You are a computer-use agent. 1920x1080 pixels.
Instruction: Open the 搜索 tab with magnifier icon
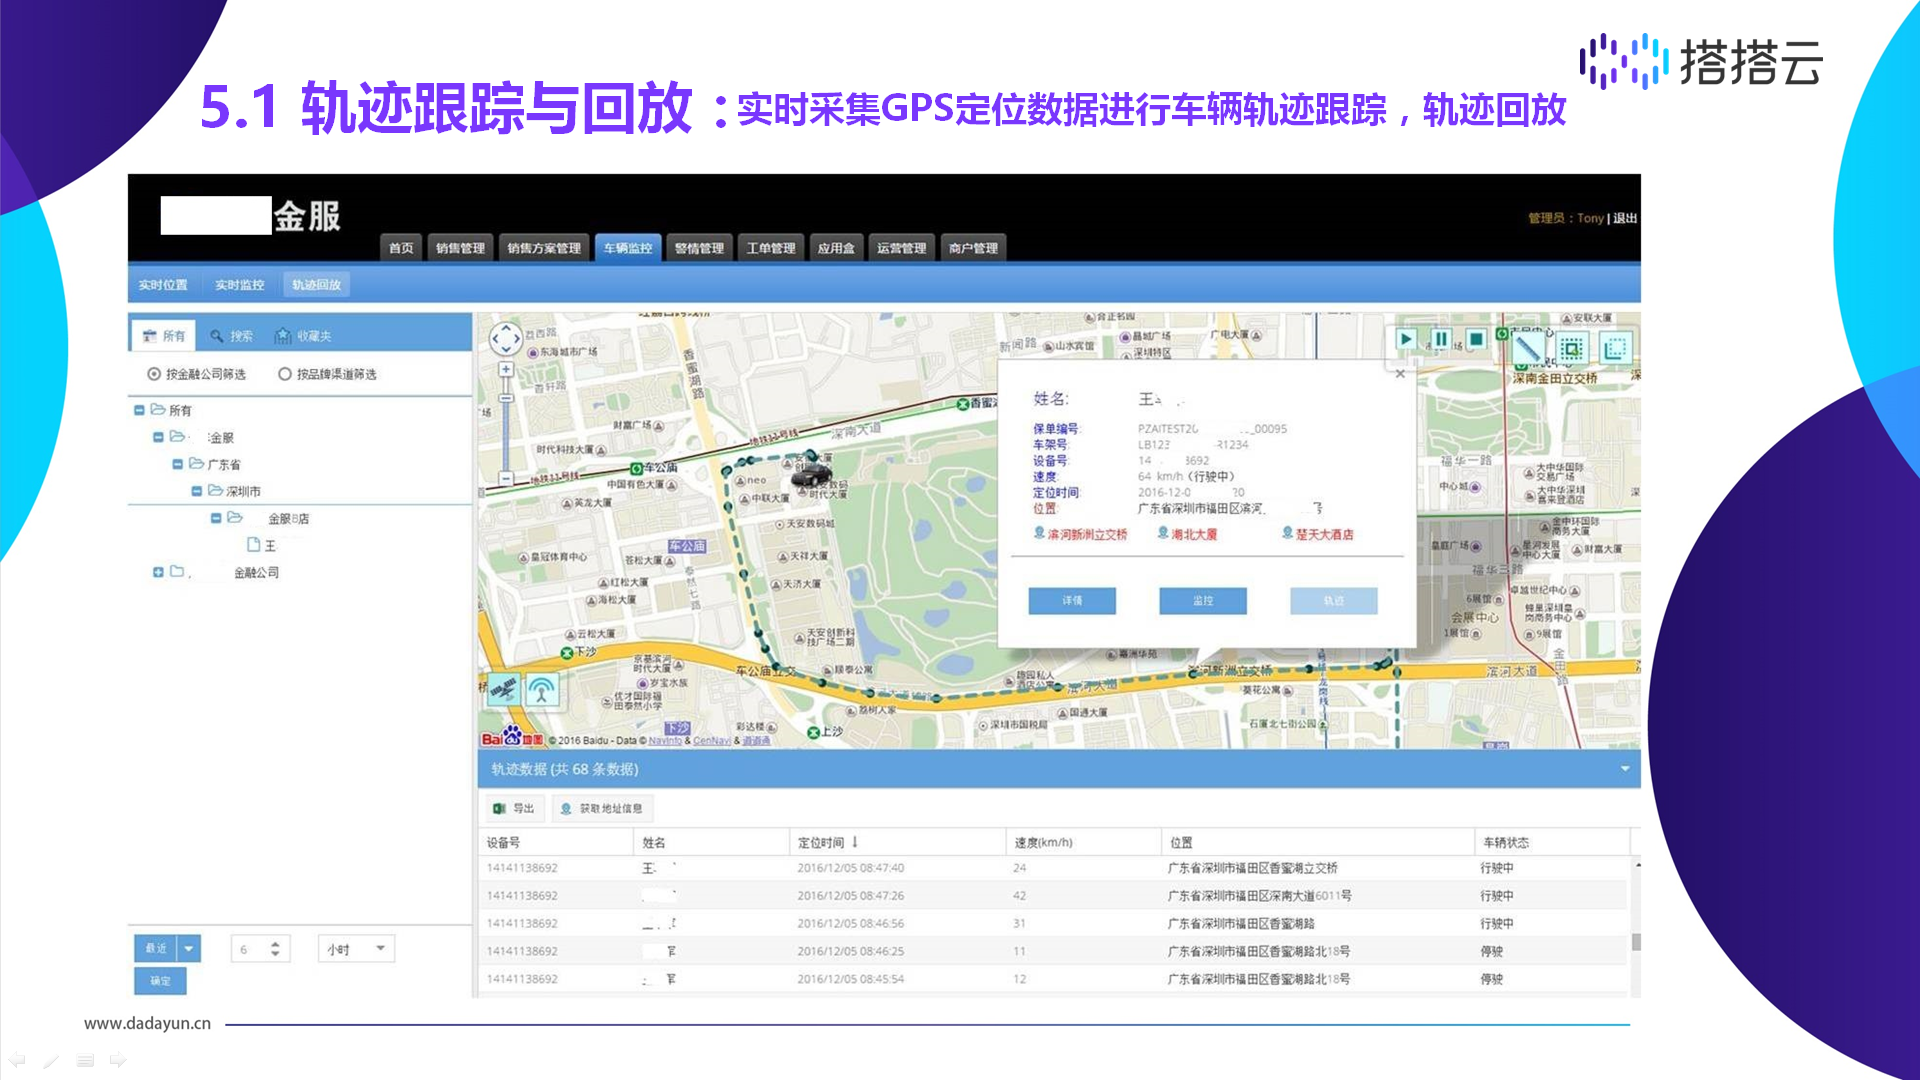(232, 336)
